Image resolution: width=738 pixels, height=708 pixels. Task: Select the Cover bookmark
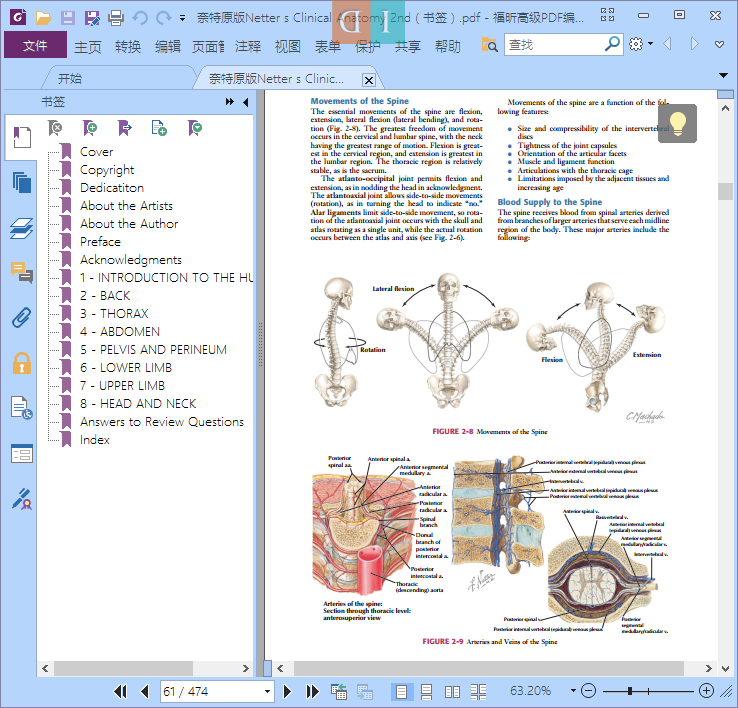(x=96, y=152)
